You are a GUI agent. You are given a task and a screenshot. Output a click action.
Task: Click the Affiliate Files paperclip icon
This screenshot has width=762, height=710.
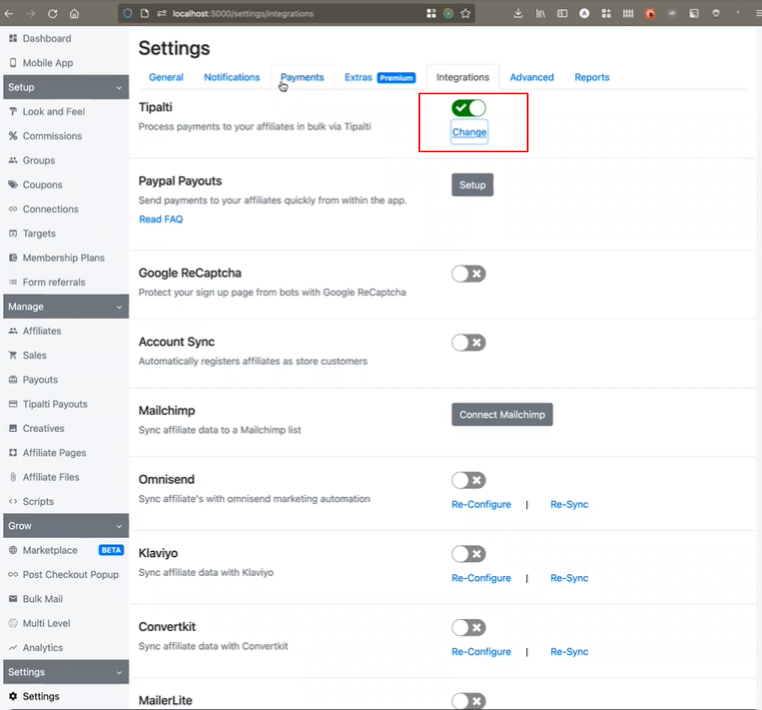pos(13,478)
